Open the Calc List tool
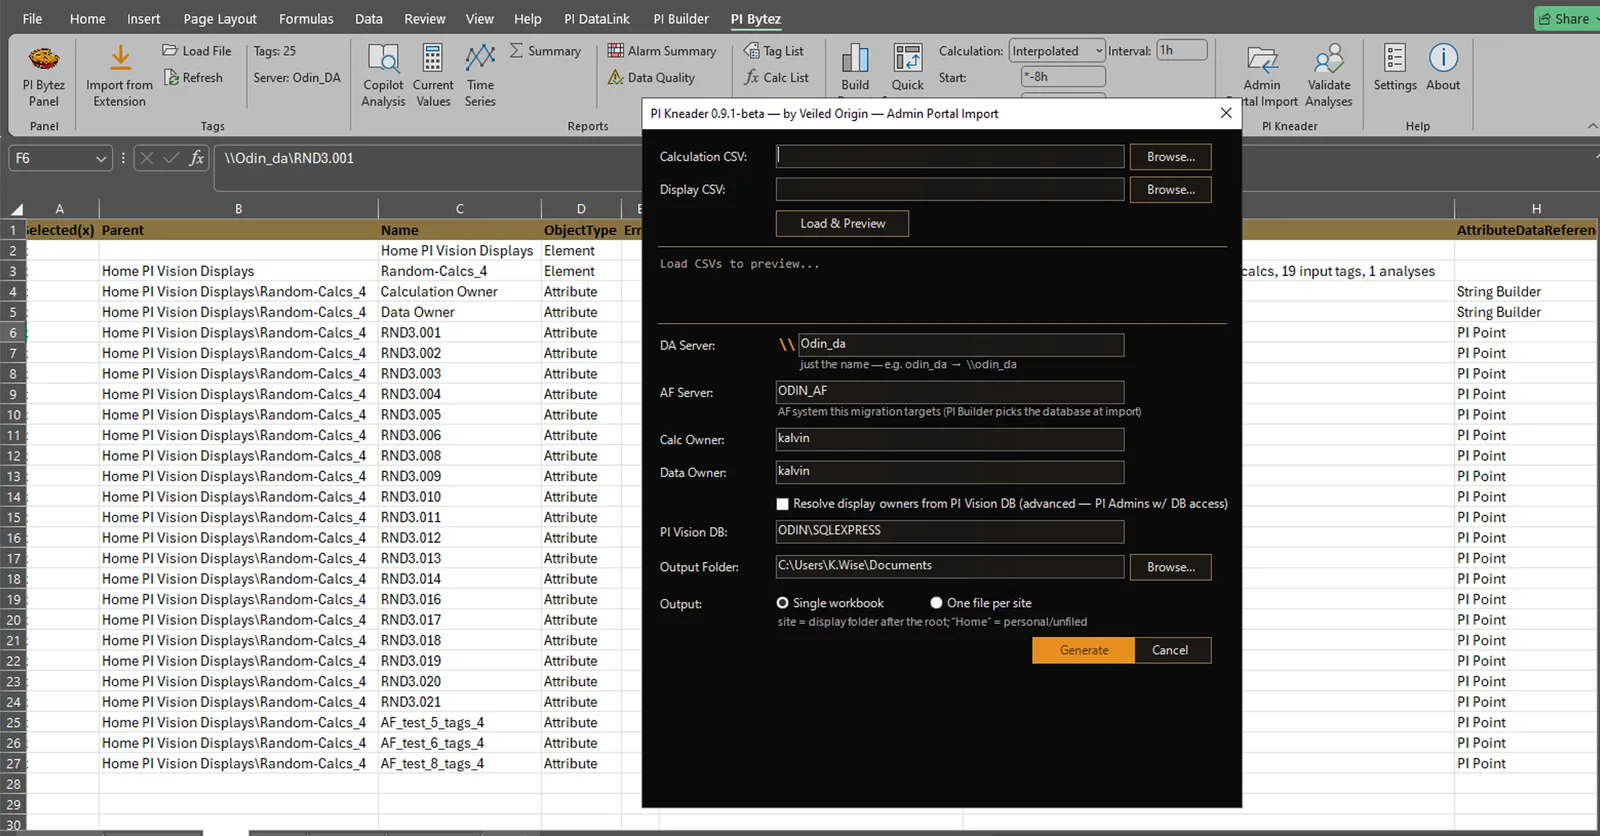The height and width of the screenshot is (836, 1600). (x=776, y=77)
